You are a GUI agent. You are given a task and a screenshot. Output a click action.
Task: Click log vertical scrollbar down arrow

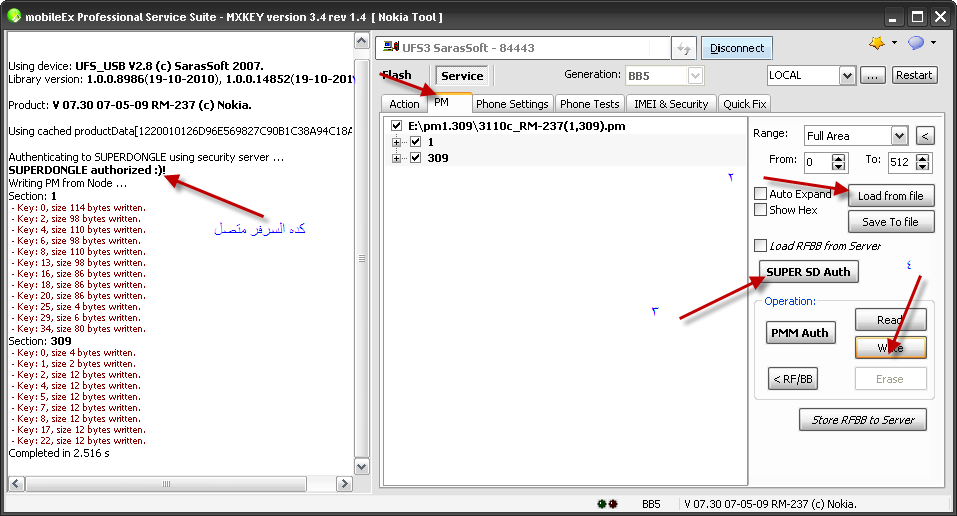361,467
